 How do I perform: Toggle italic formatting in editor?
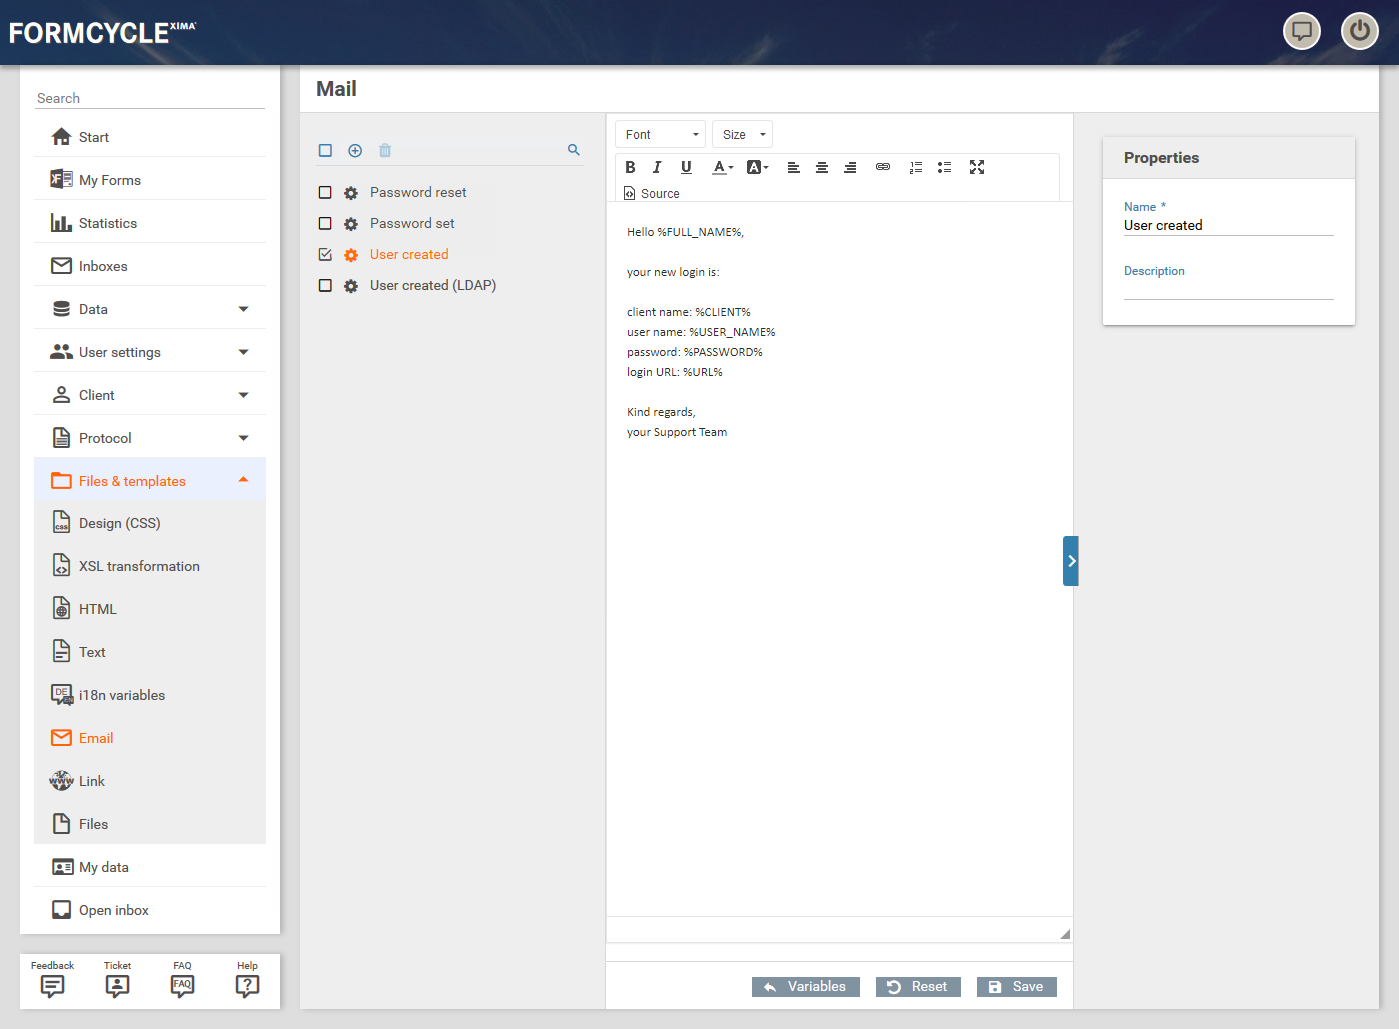click(x=657, y=167)
